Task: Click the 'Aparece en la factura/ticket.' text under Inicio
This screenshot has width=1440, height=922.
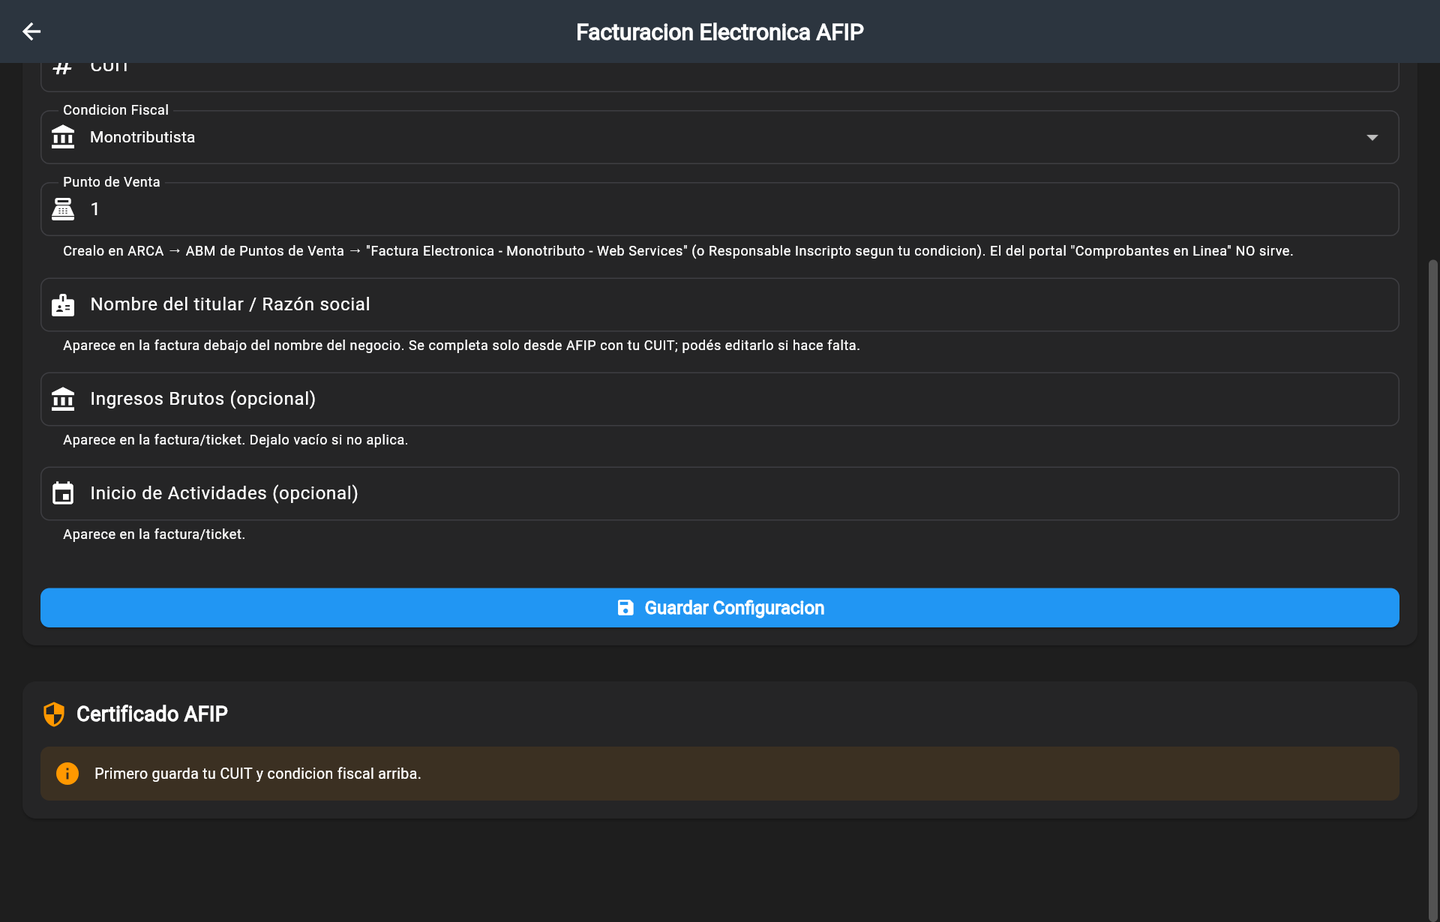Action: [x=154, y=534]
